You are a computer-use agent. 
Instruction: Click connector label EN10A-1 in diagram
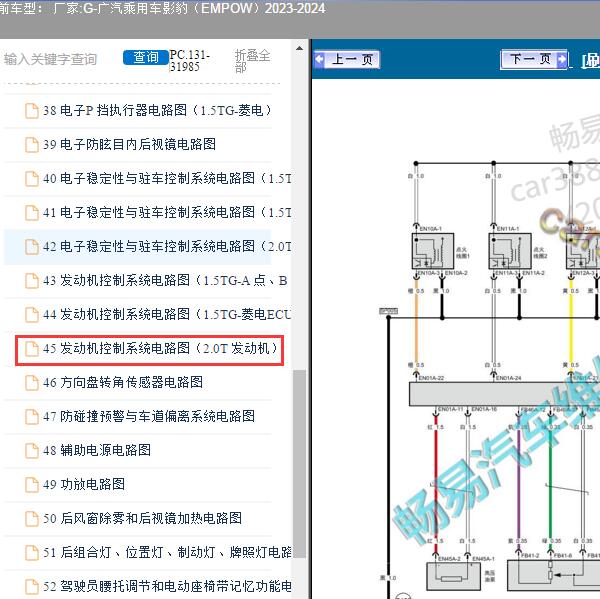430,229
